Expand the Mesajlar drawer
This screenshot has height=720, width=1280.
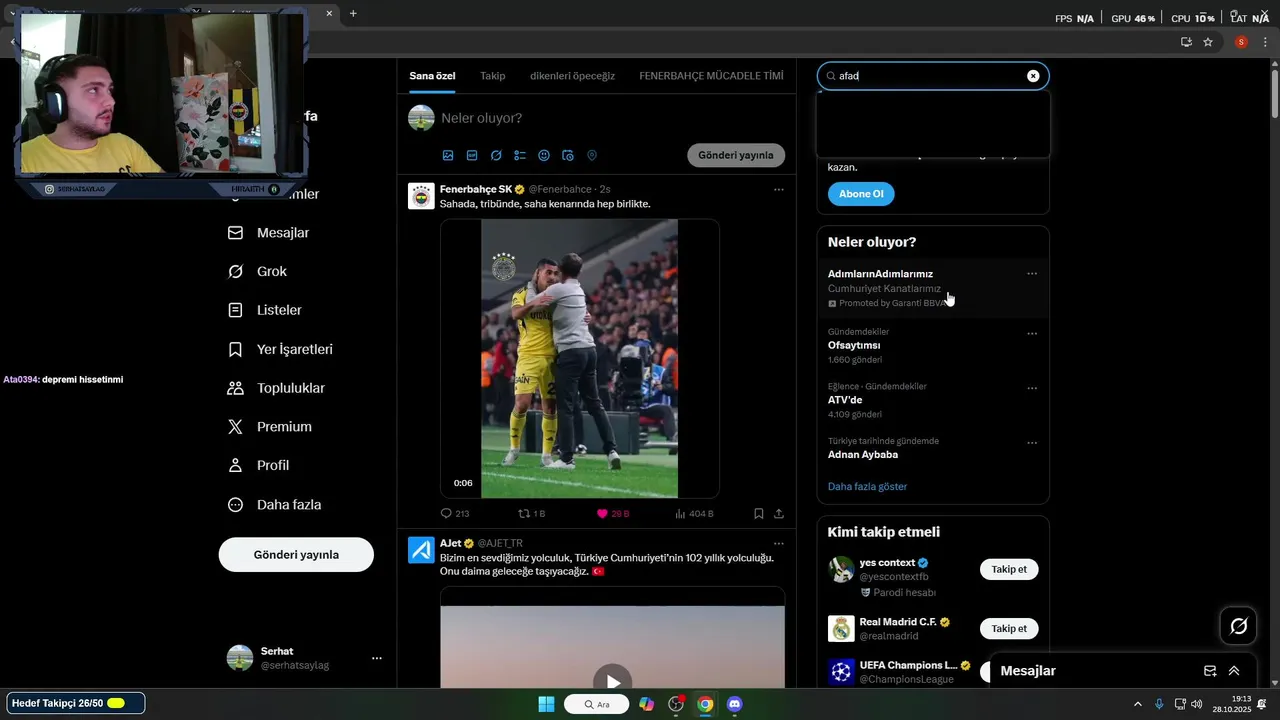pyautogui.click(x=1234, y=671)
